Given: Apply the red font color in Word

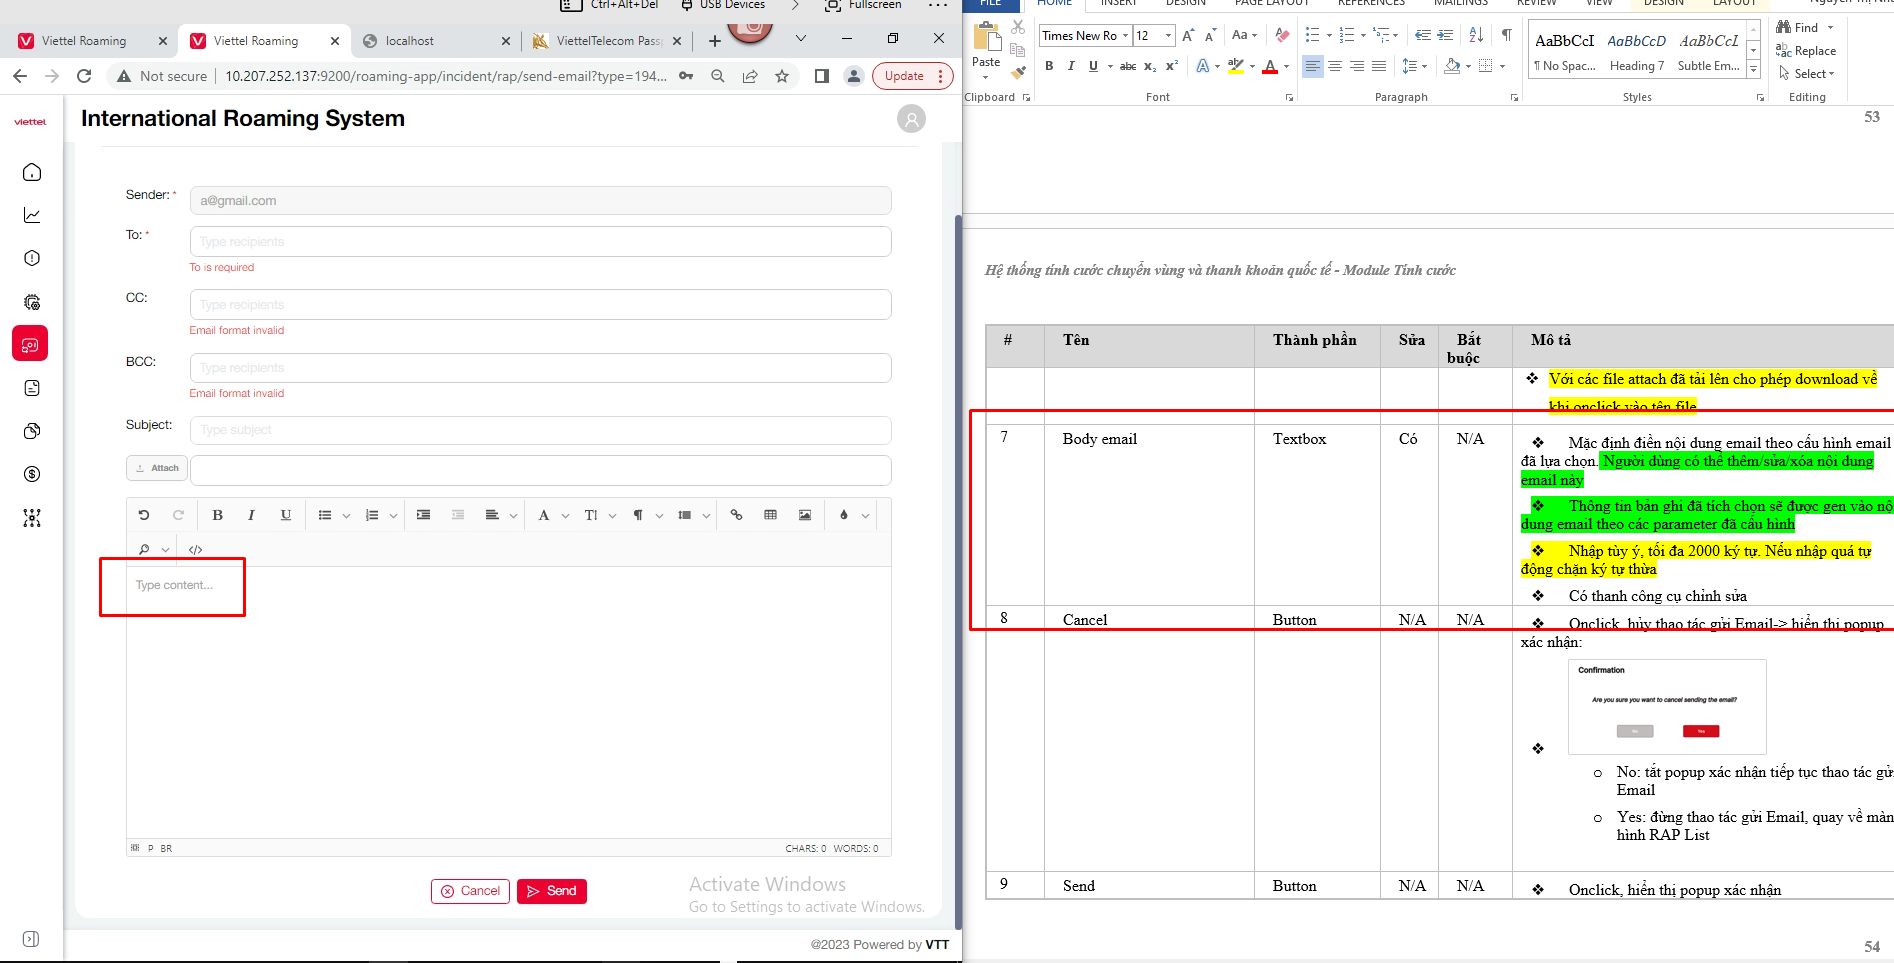Looking at the screenshot, I should [x=1270, y=67].
